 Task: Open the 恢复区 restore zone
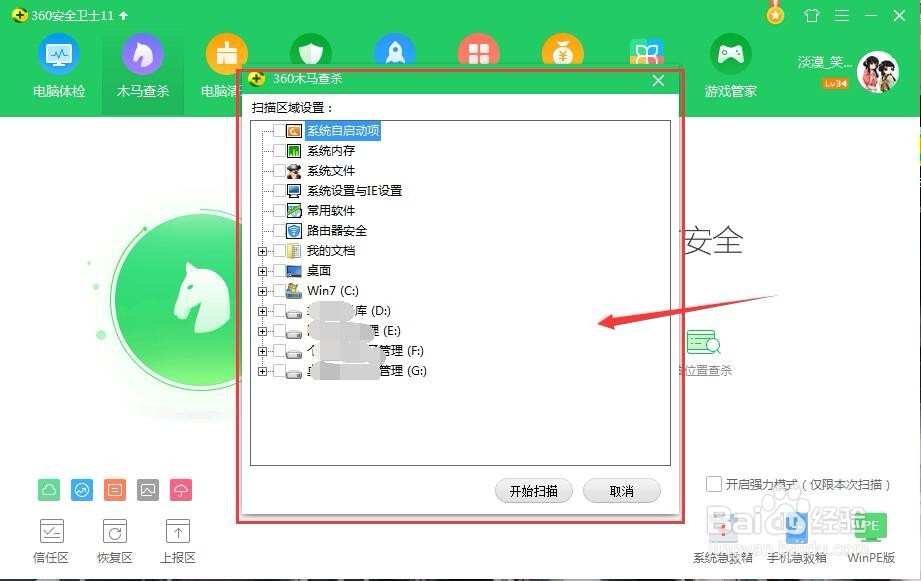115,542
